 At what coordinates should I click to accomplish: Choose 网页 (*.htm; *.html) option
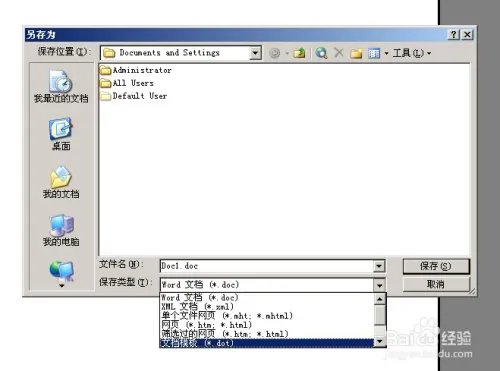click(x=266, y=324)
